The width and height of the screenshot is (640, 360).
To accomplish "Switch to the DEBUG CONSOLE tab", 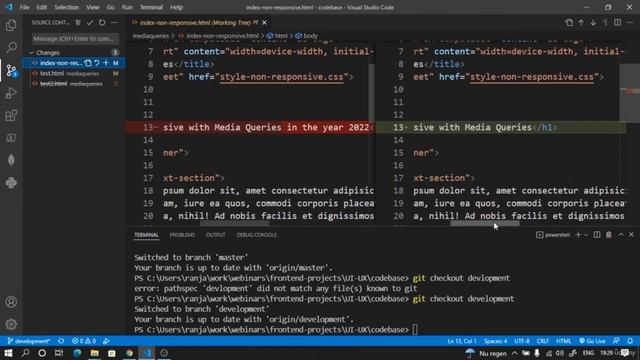I will (x=256, y=235).
